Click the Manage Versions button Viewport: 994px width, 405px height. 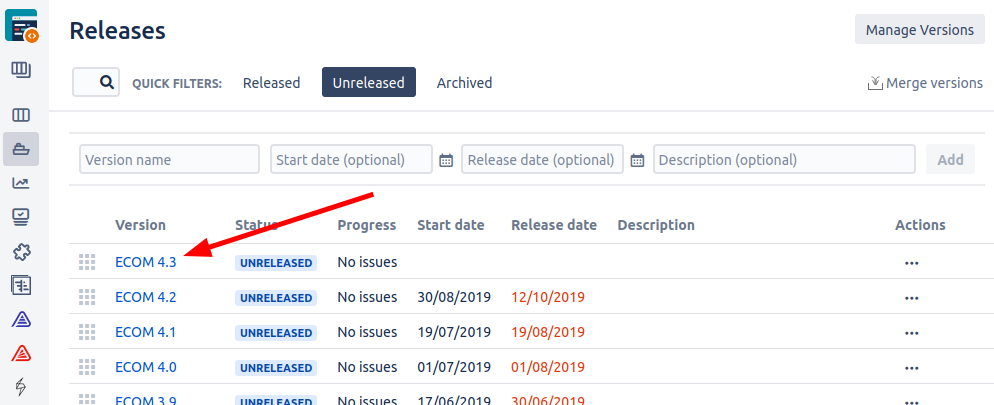[x=919, y=30]
